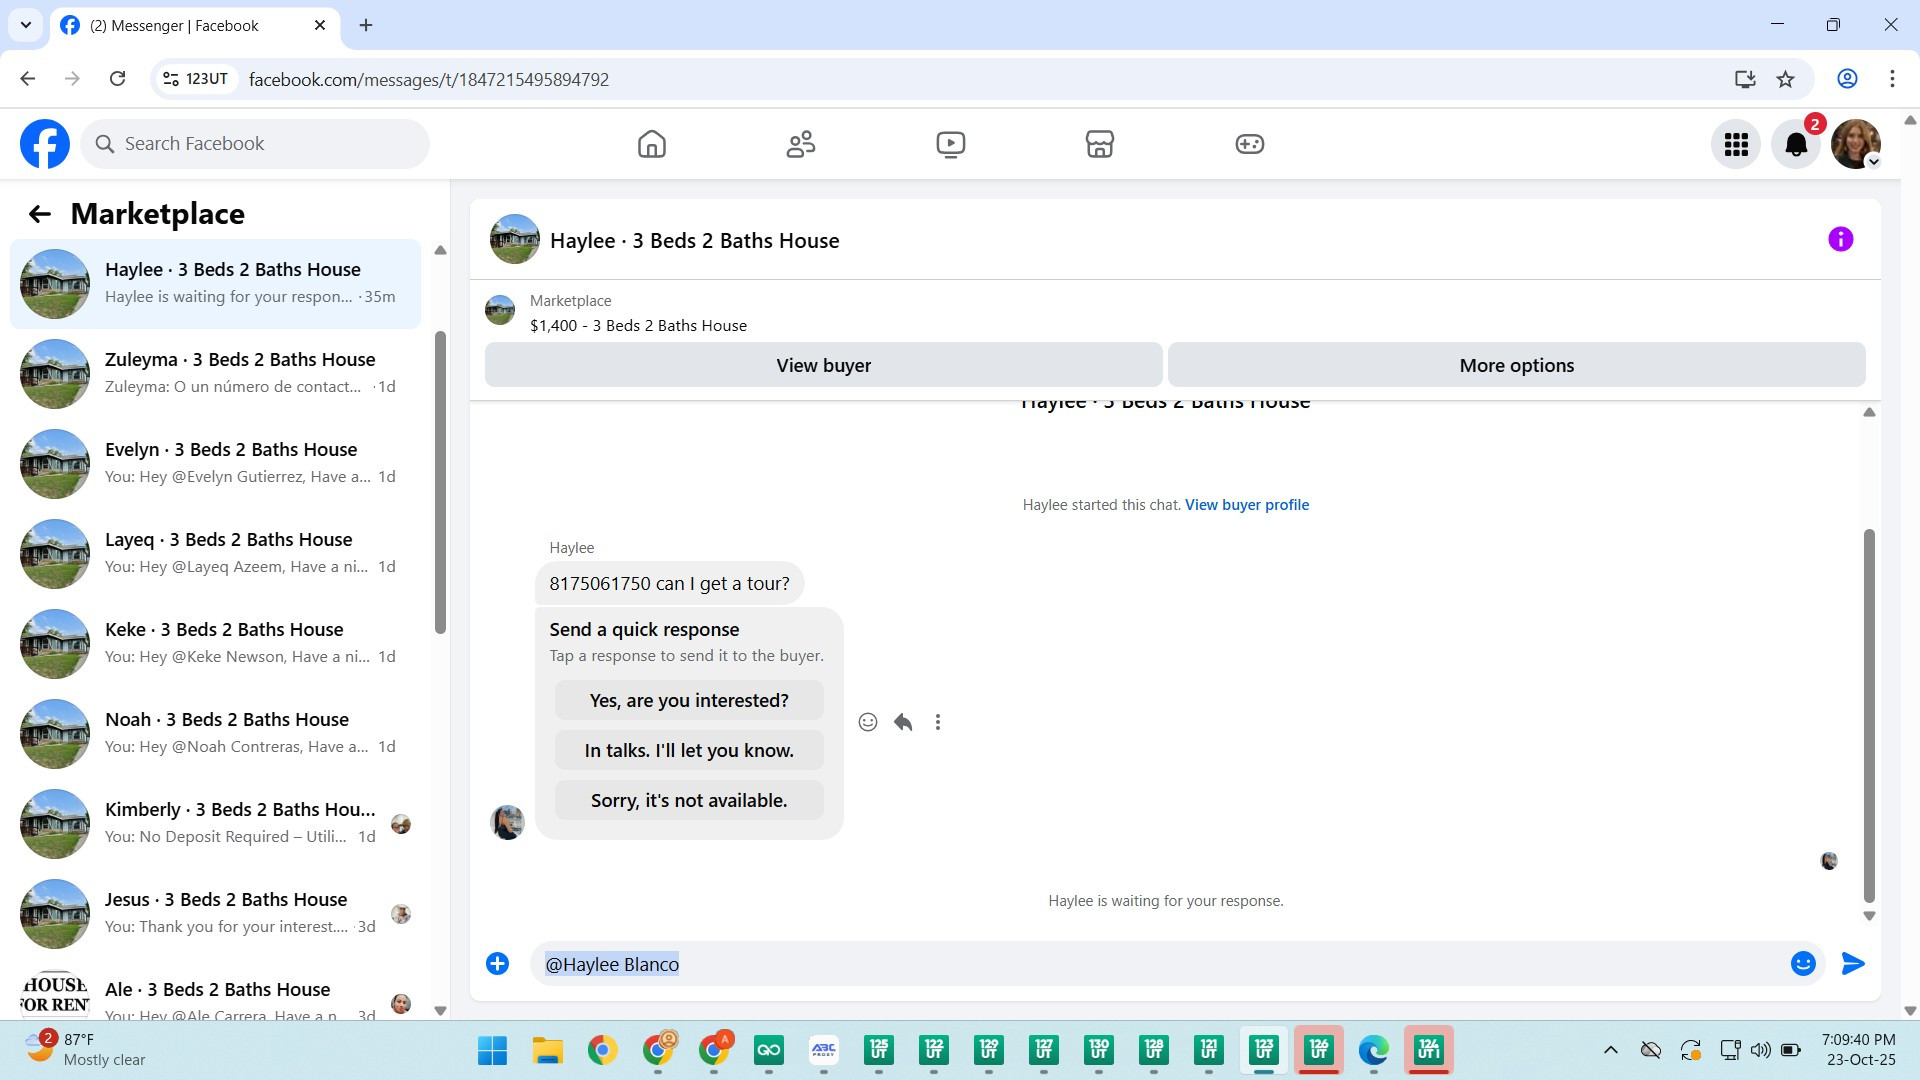Send quick response 'Yes, are you interested?'

tap(688, 700)
